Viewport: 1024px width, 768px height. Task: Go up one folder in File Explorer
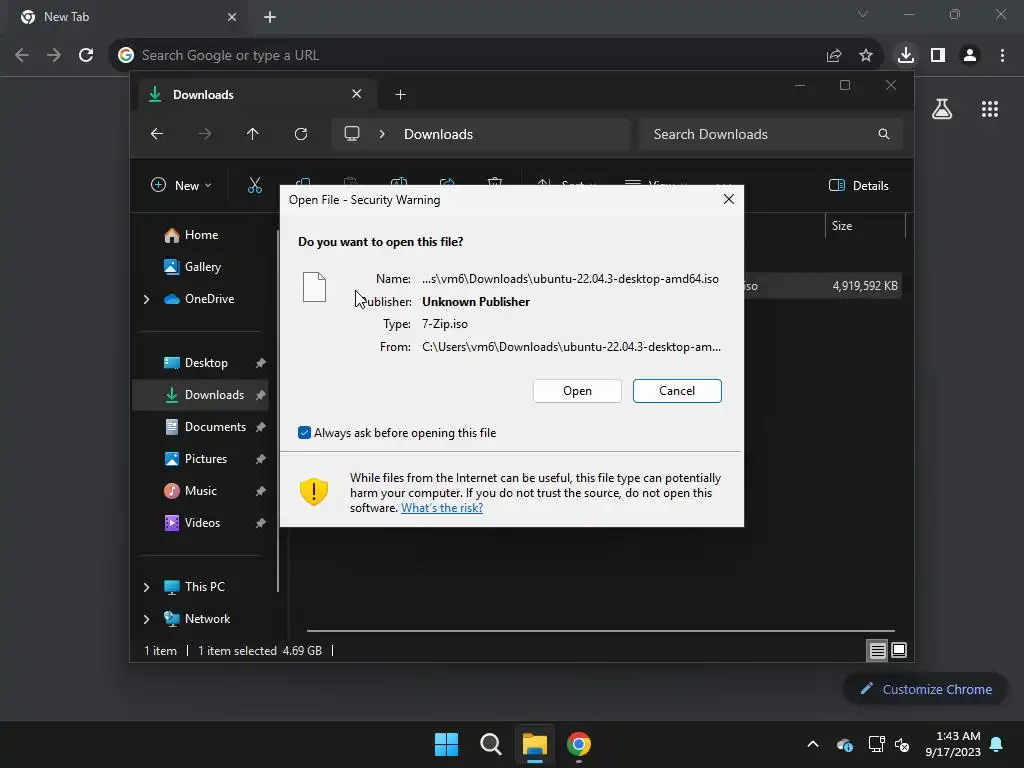(x=253, y=134)
